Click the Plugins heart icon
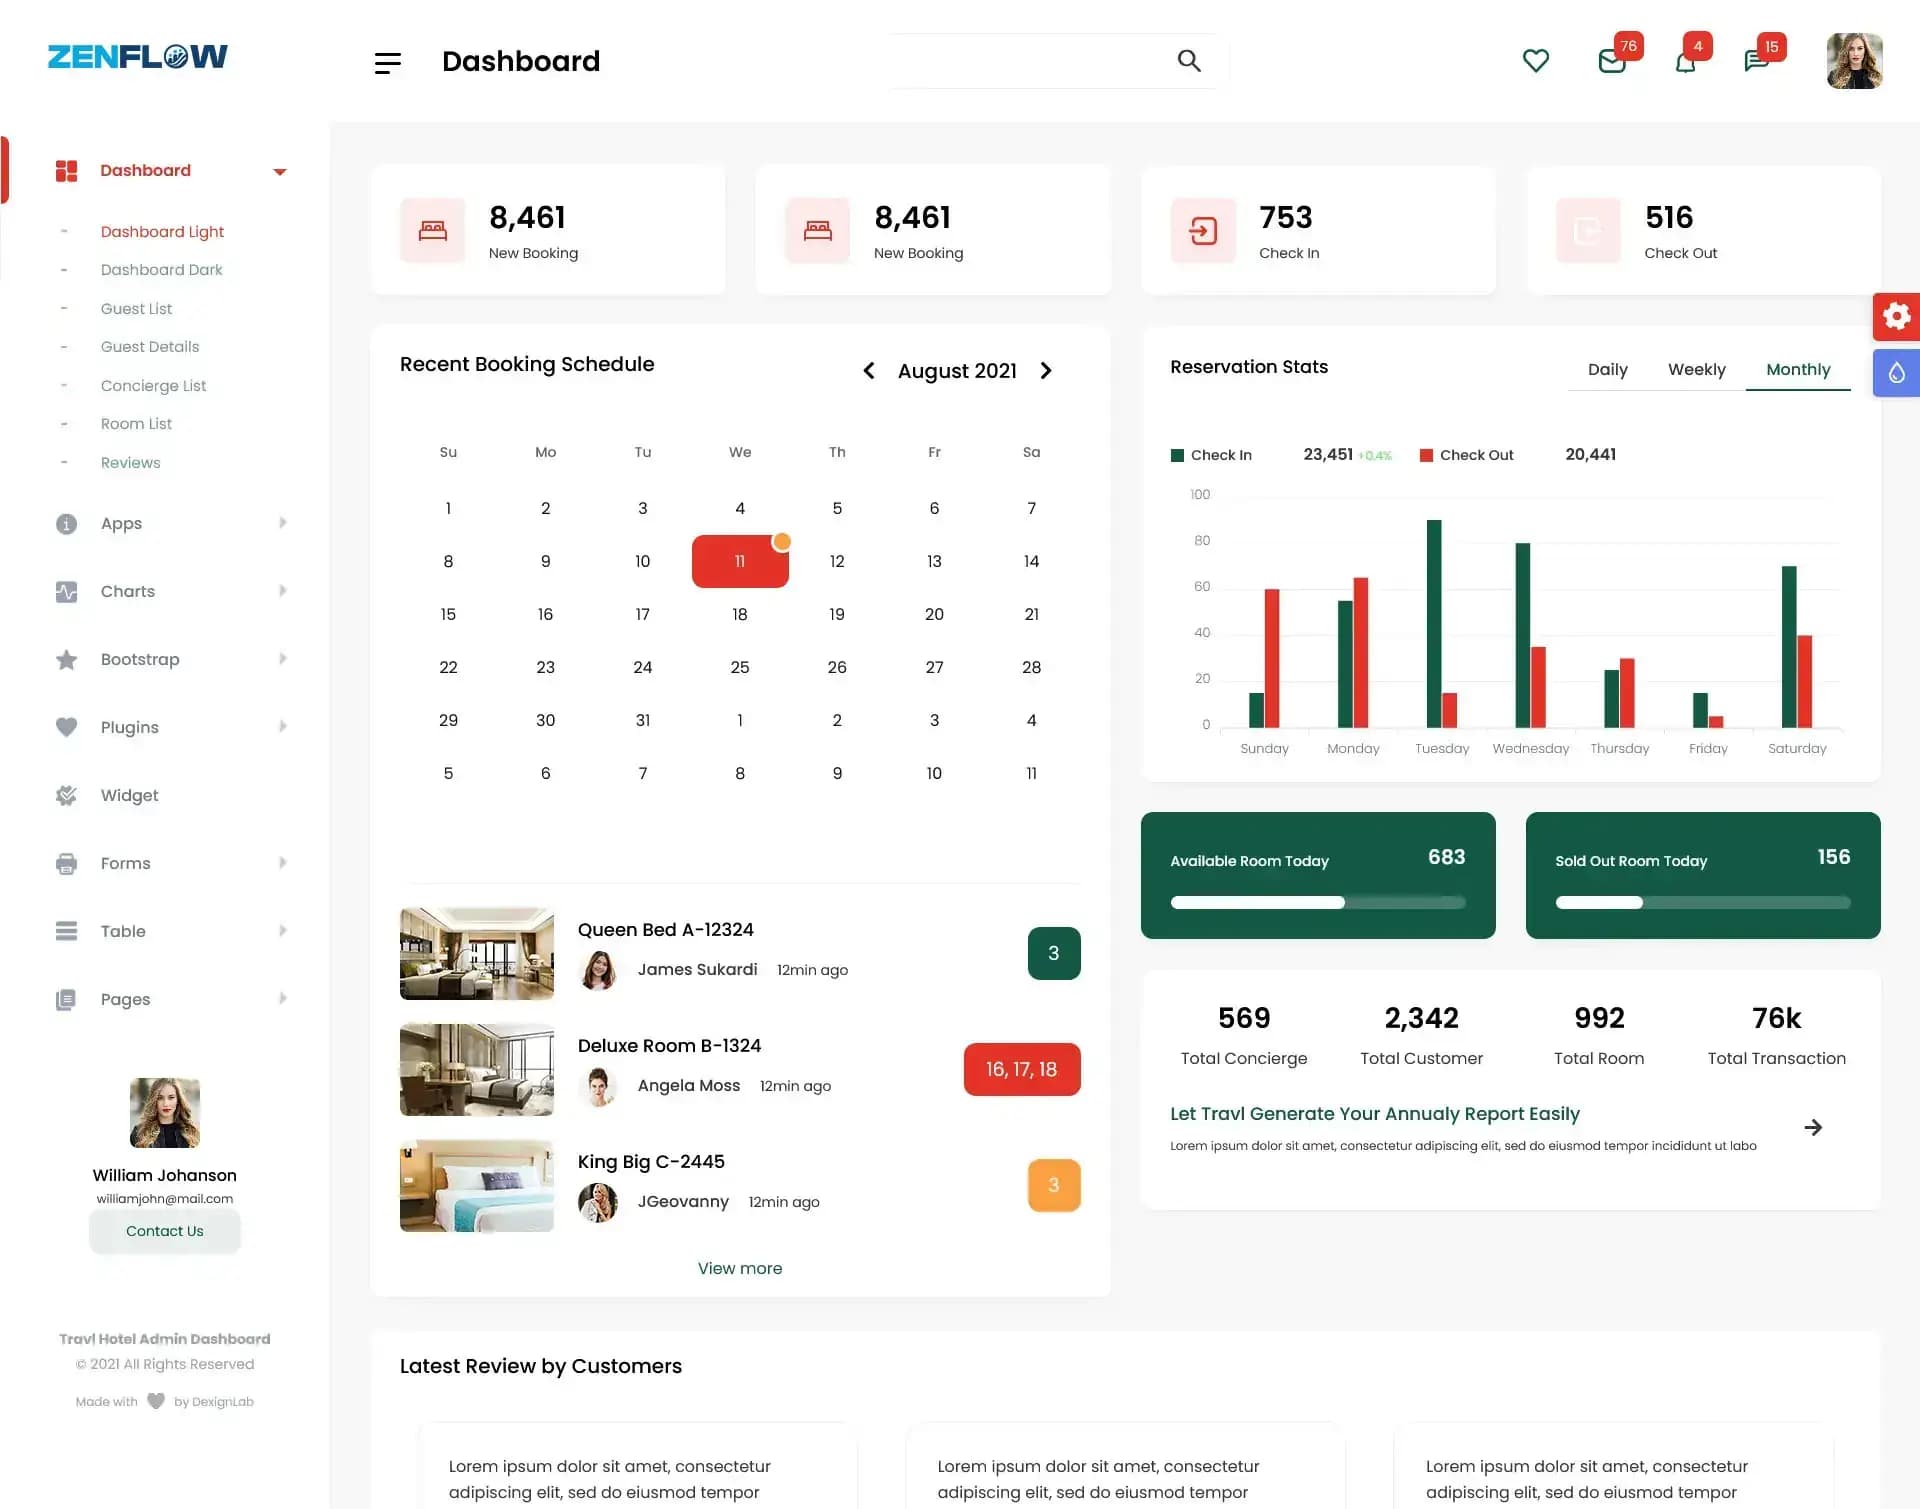The width and height of the screenshot is (1920, 1509). [x=66, y=727]
